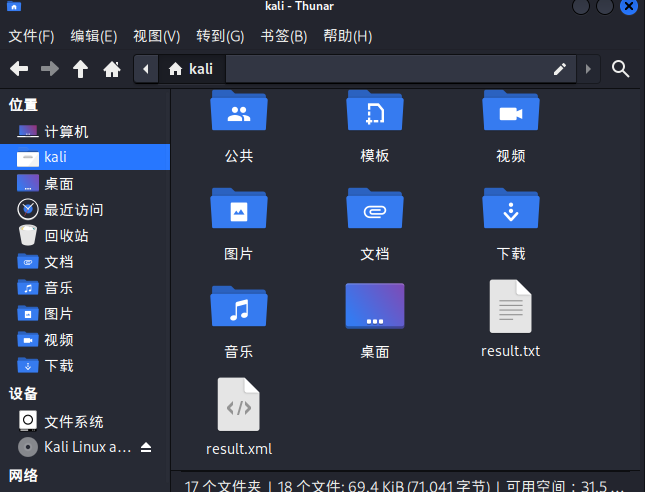
Task: Click the 设备 sidebar section header
Action: [23, 394]
